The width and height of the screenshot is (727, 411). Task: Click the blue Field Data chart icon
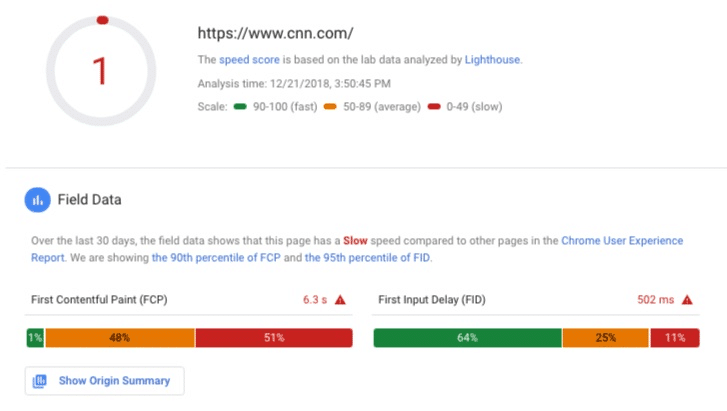click(x=38, y=200)
